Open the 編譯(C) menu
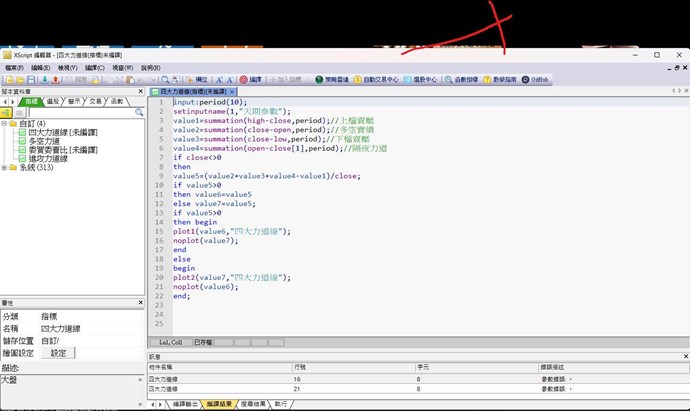This screenshot has width=690, height=411. click(95, 67)
